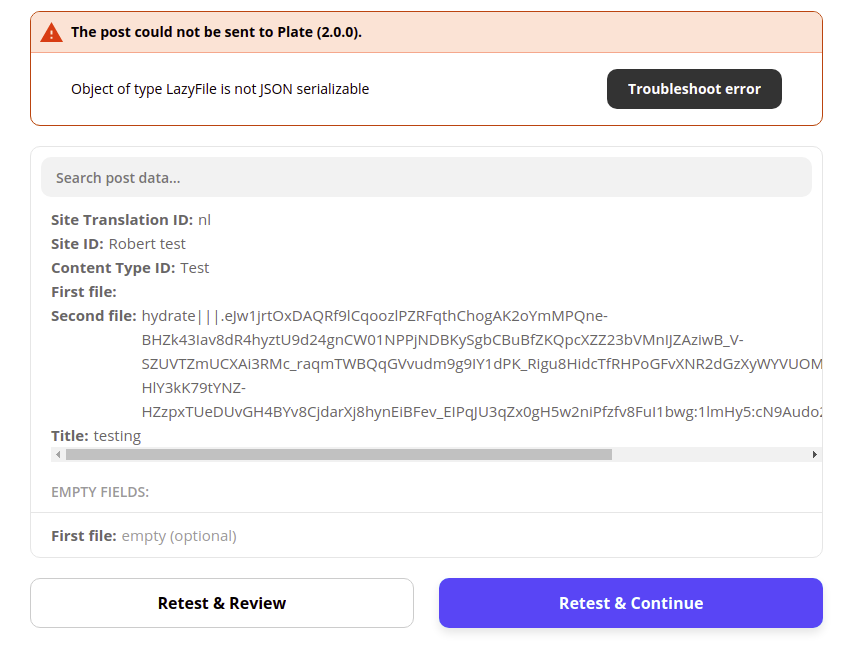The image size is (855, 654).
Task: Click Retest & Continue button
Action: click(630, 603)
